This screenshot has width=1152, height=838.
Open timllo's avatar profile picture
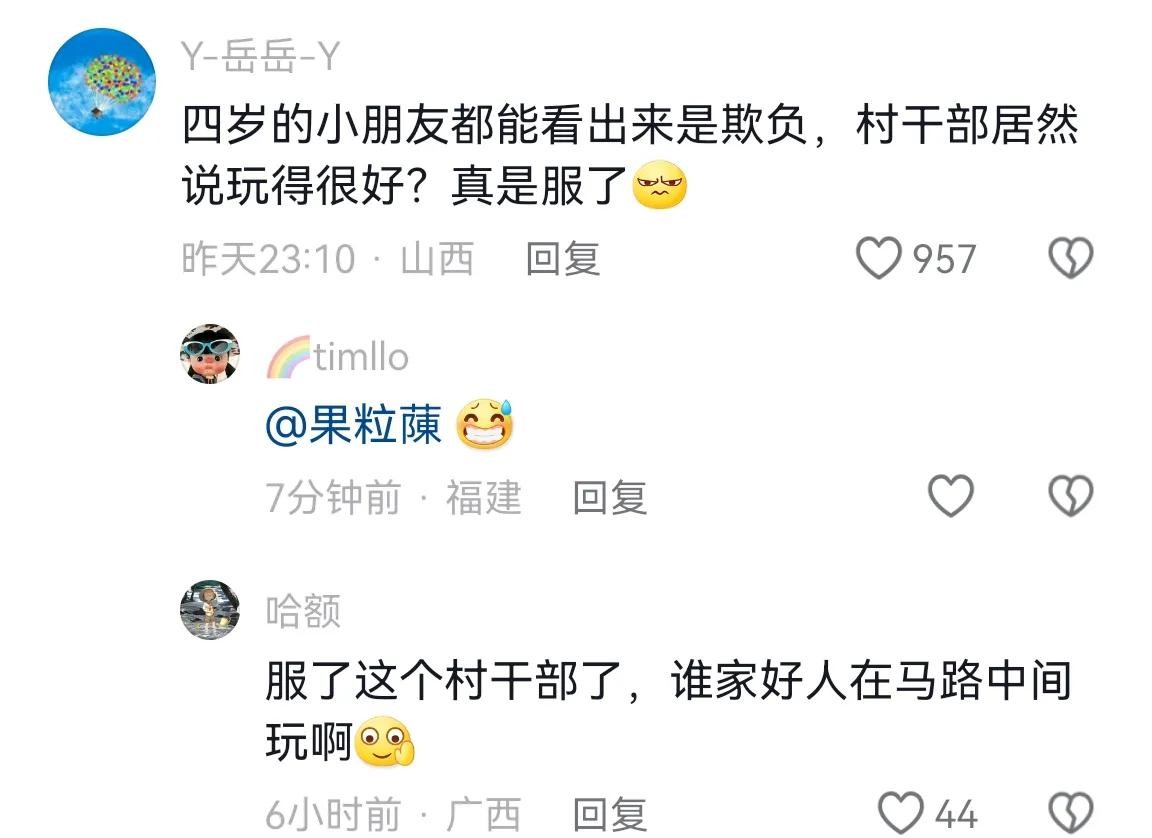[x=210, y=354]
